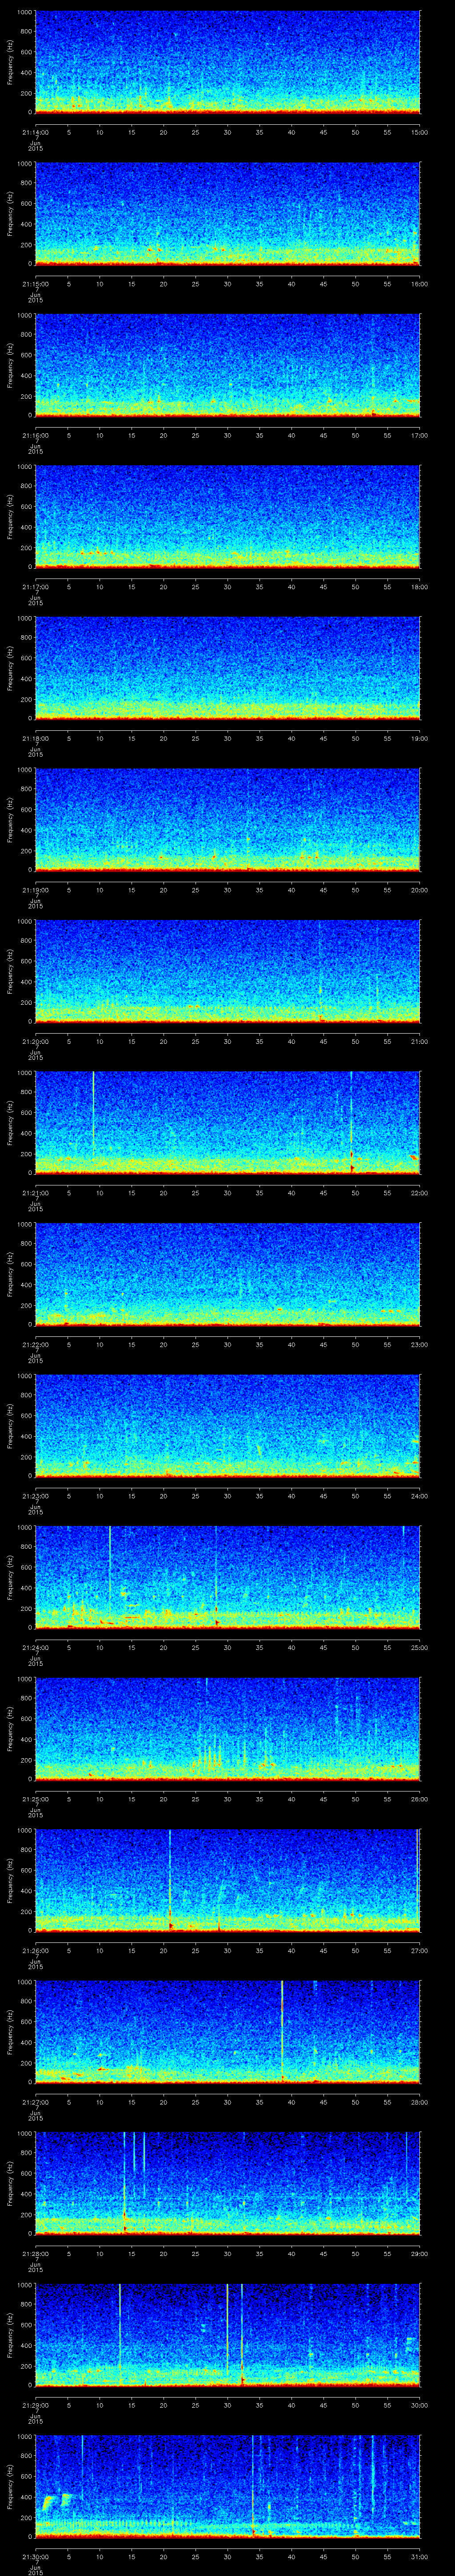This screenshot has width=455, height=2576.
Task: Click the 21:23:00 start time label
Action: point(35,1495)
